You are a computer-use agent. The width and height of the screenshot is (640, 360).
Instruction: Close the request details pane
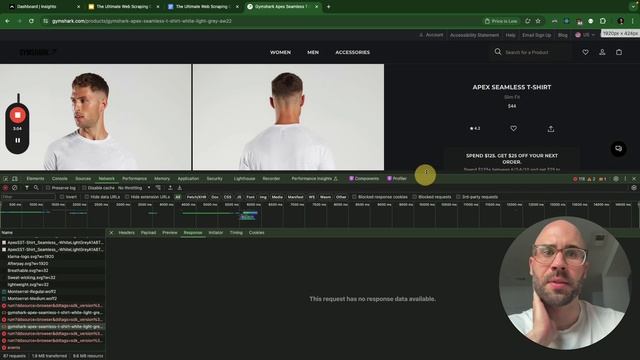(111, 233)
